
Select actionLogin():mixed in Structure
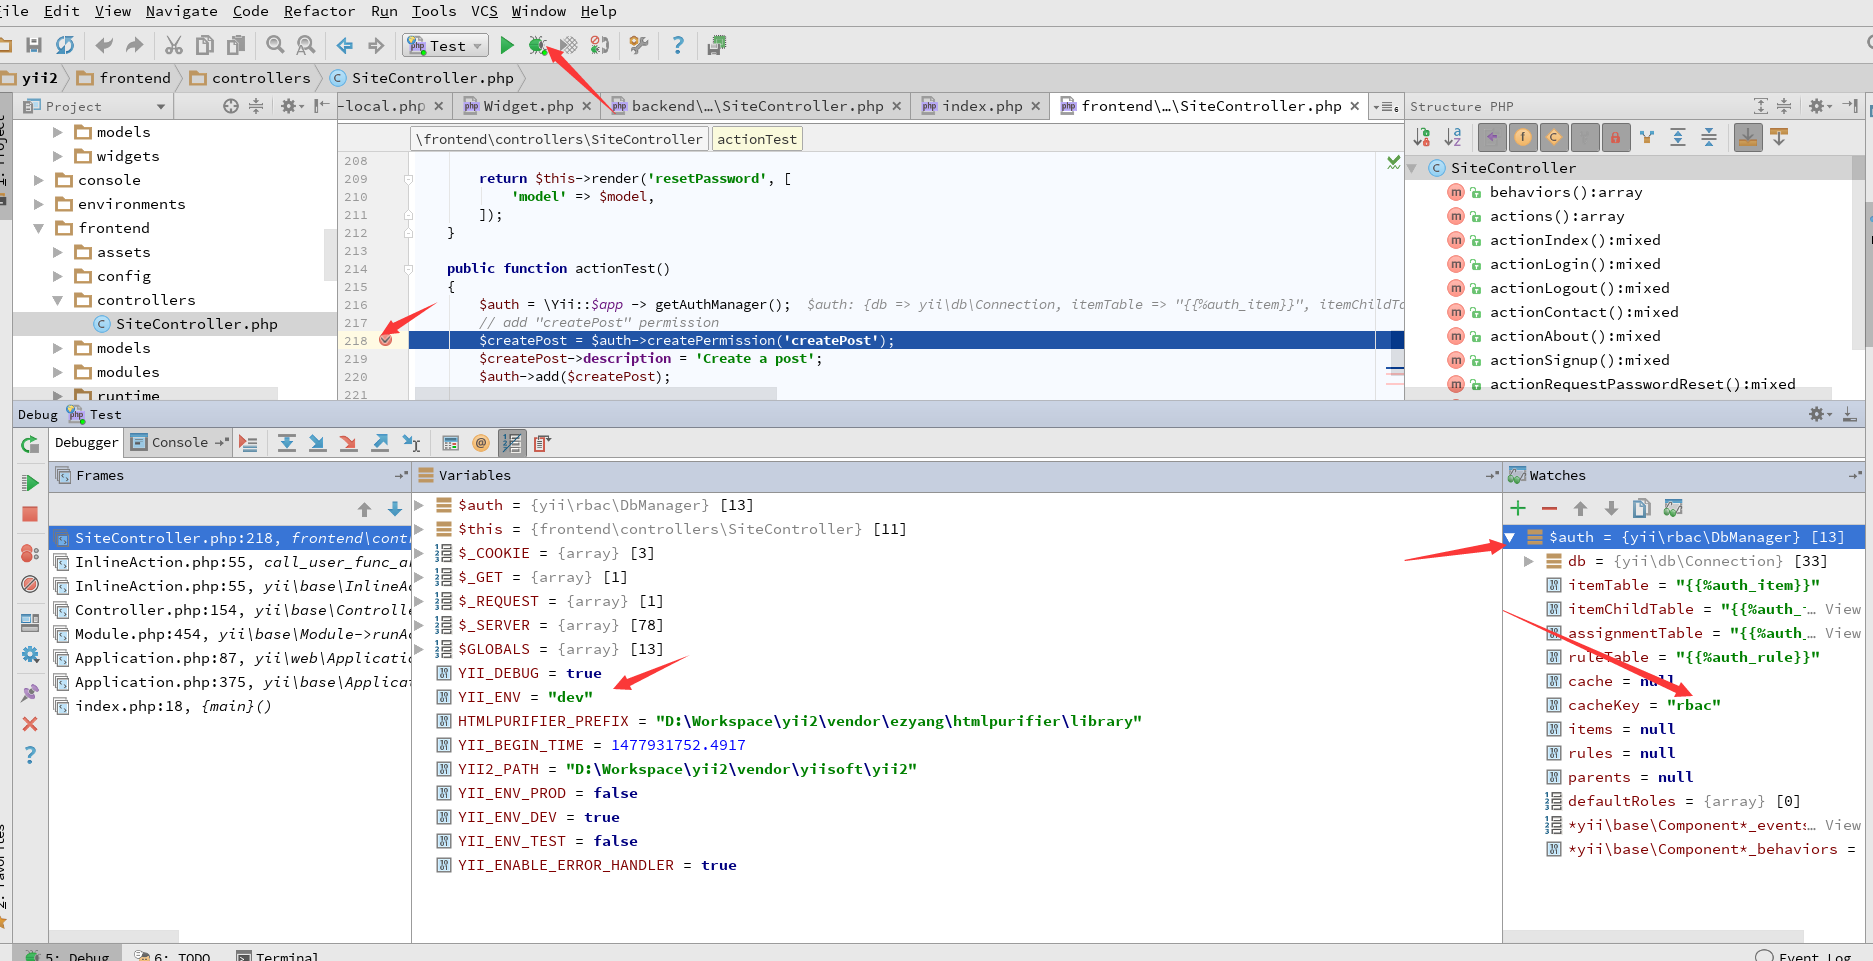point(1574,264)
